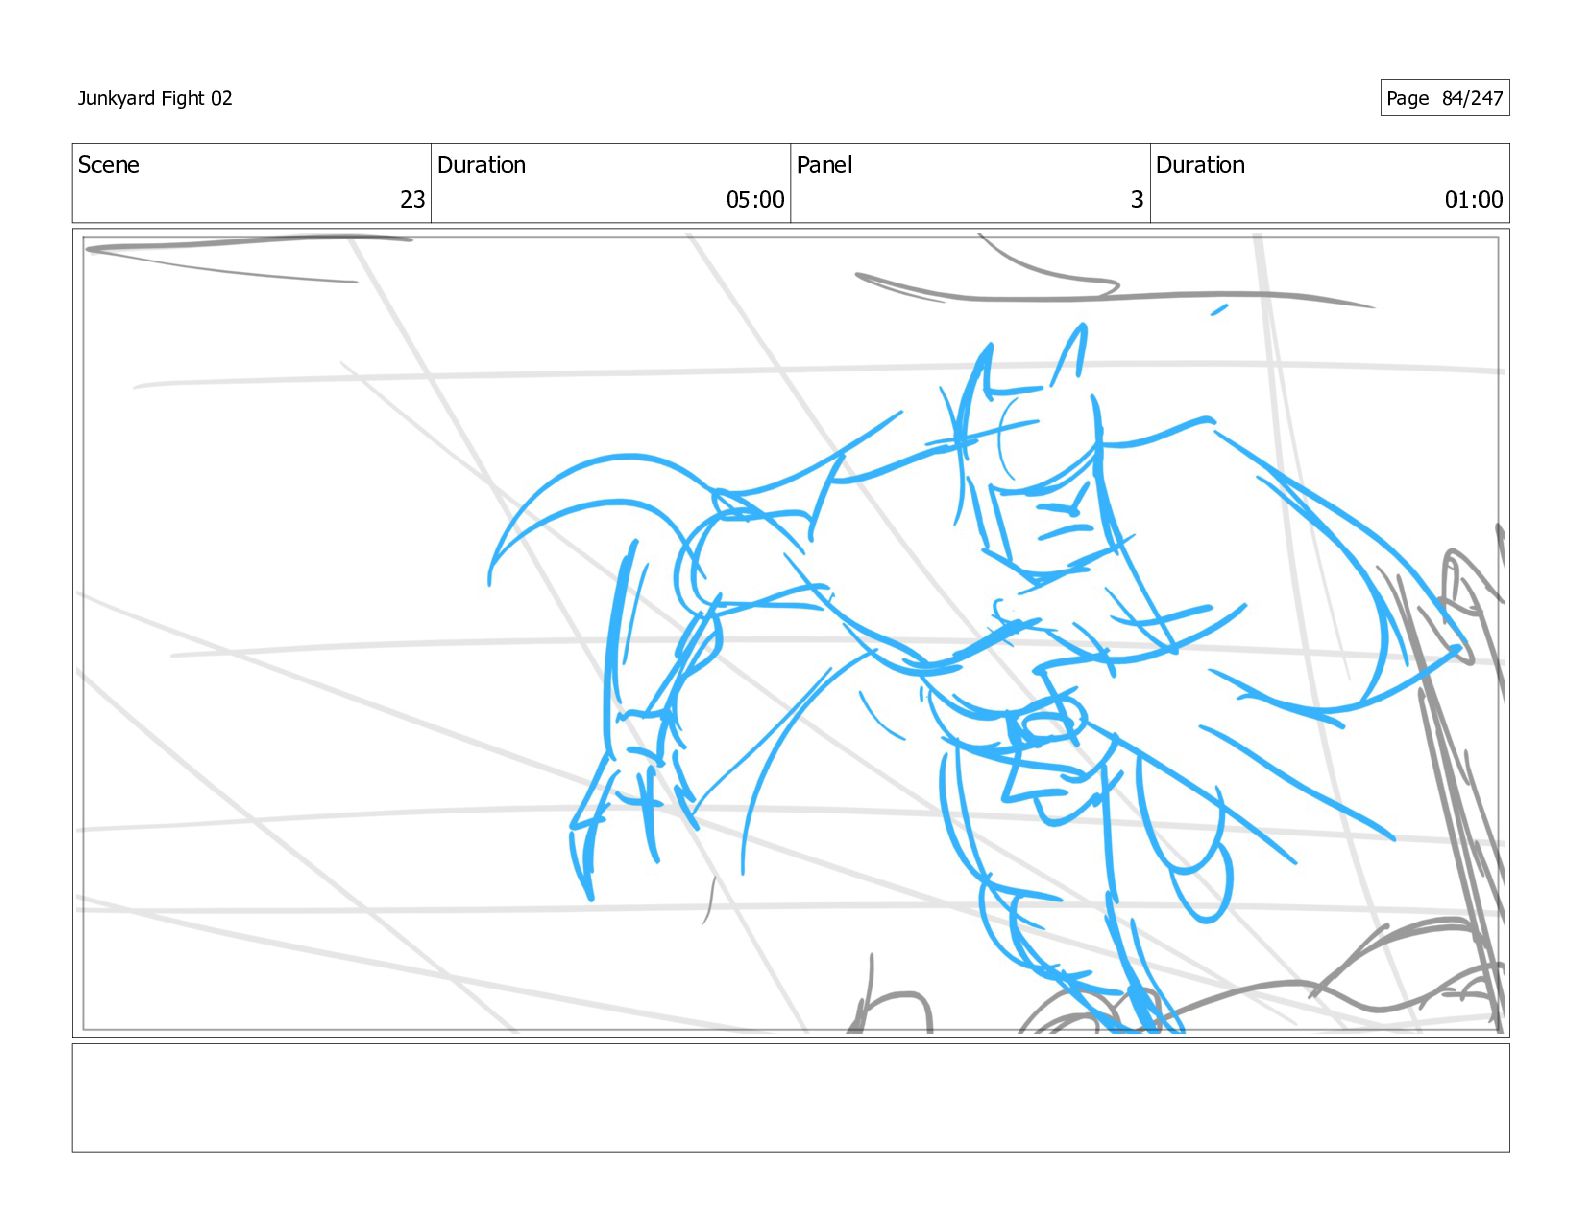The width and height of the screenshot is (1584, 1224).
Task: Click the scene number '23'
Action: pyautogui.click(x=413, y=200)
